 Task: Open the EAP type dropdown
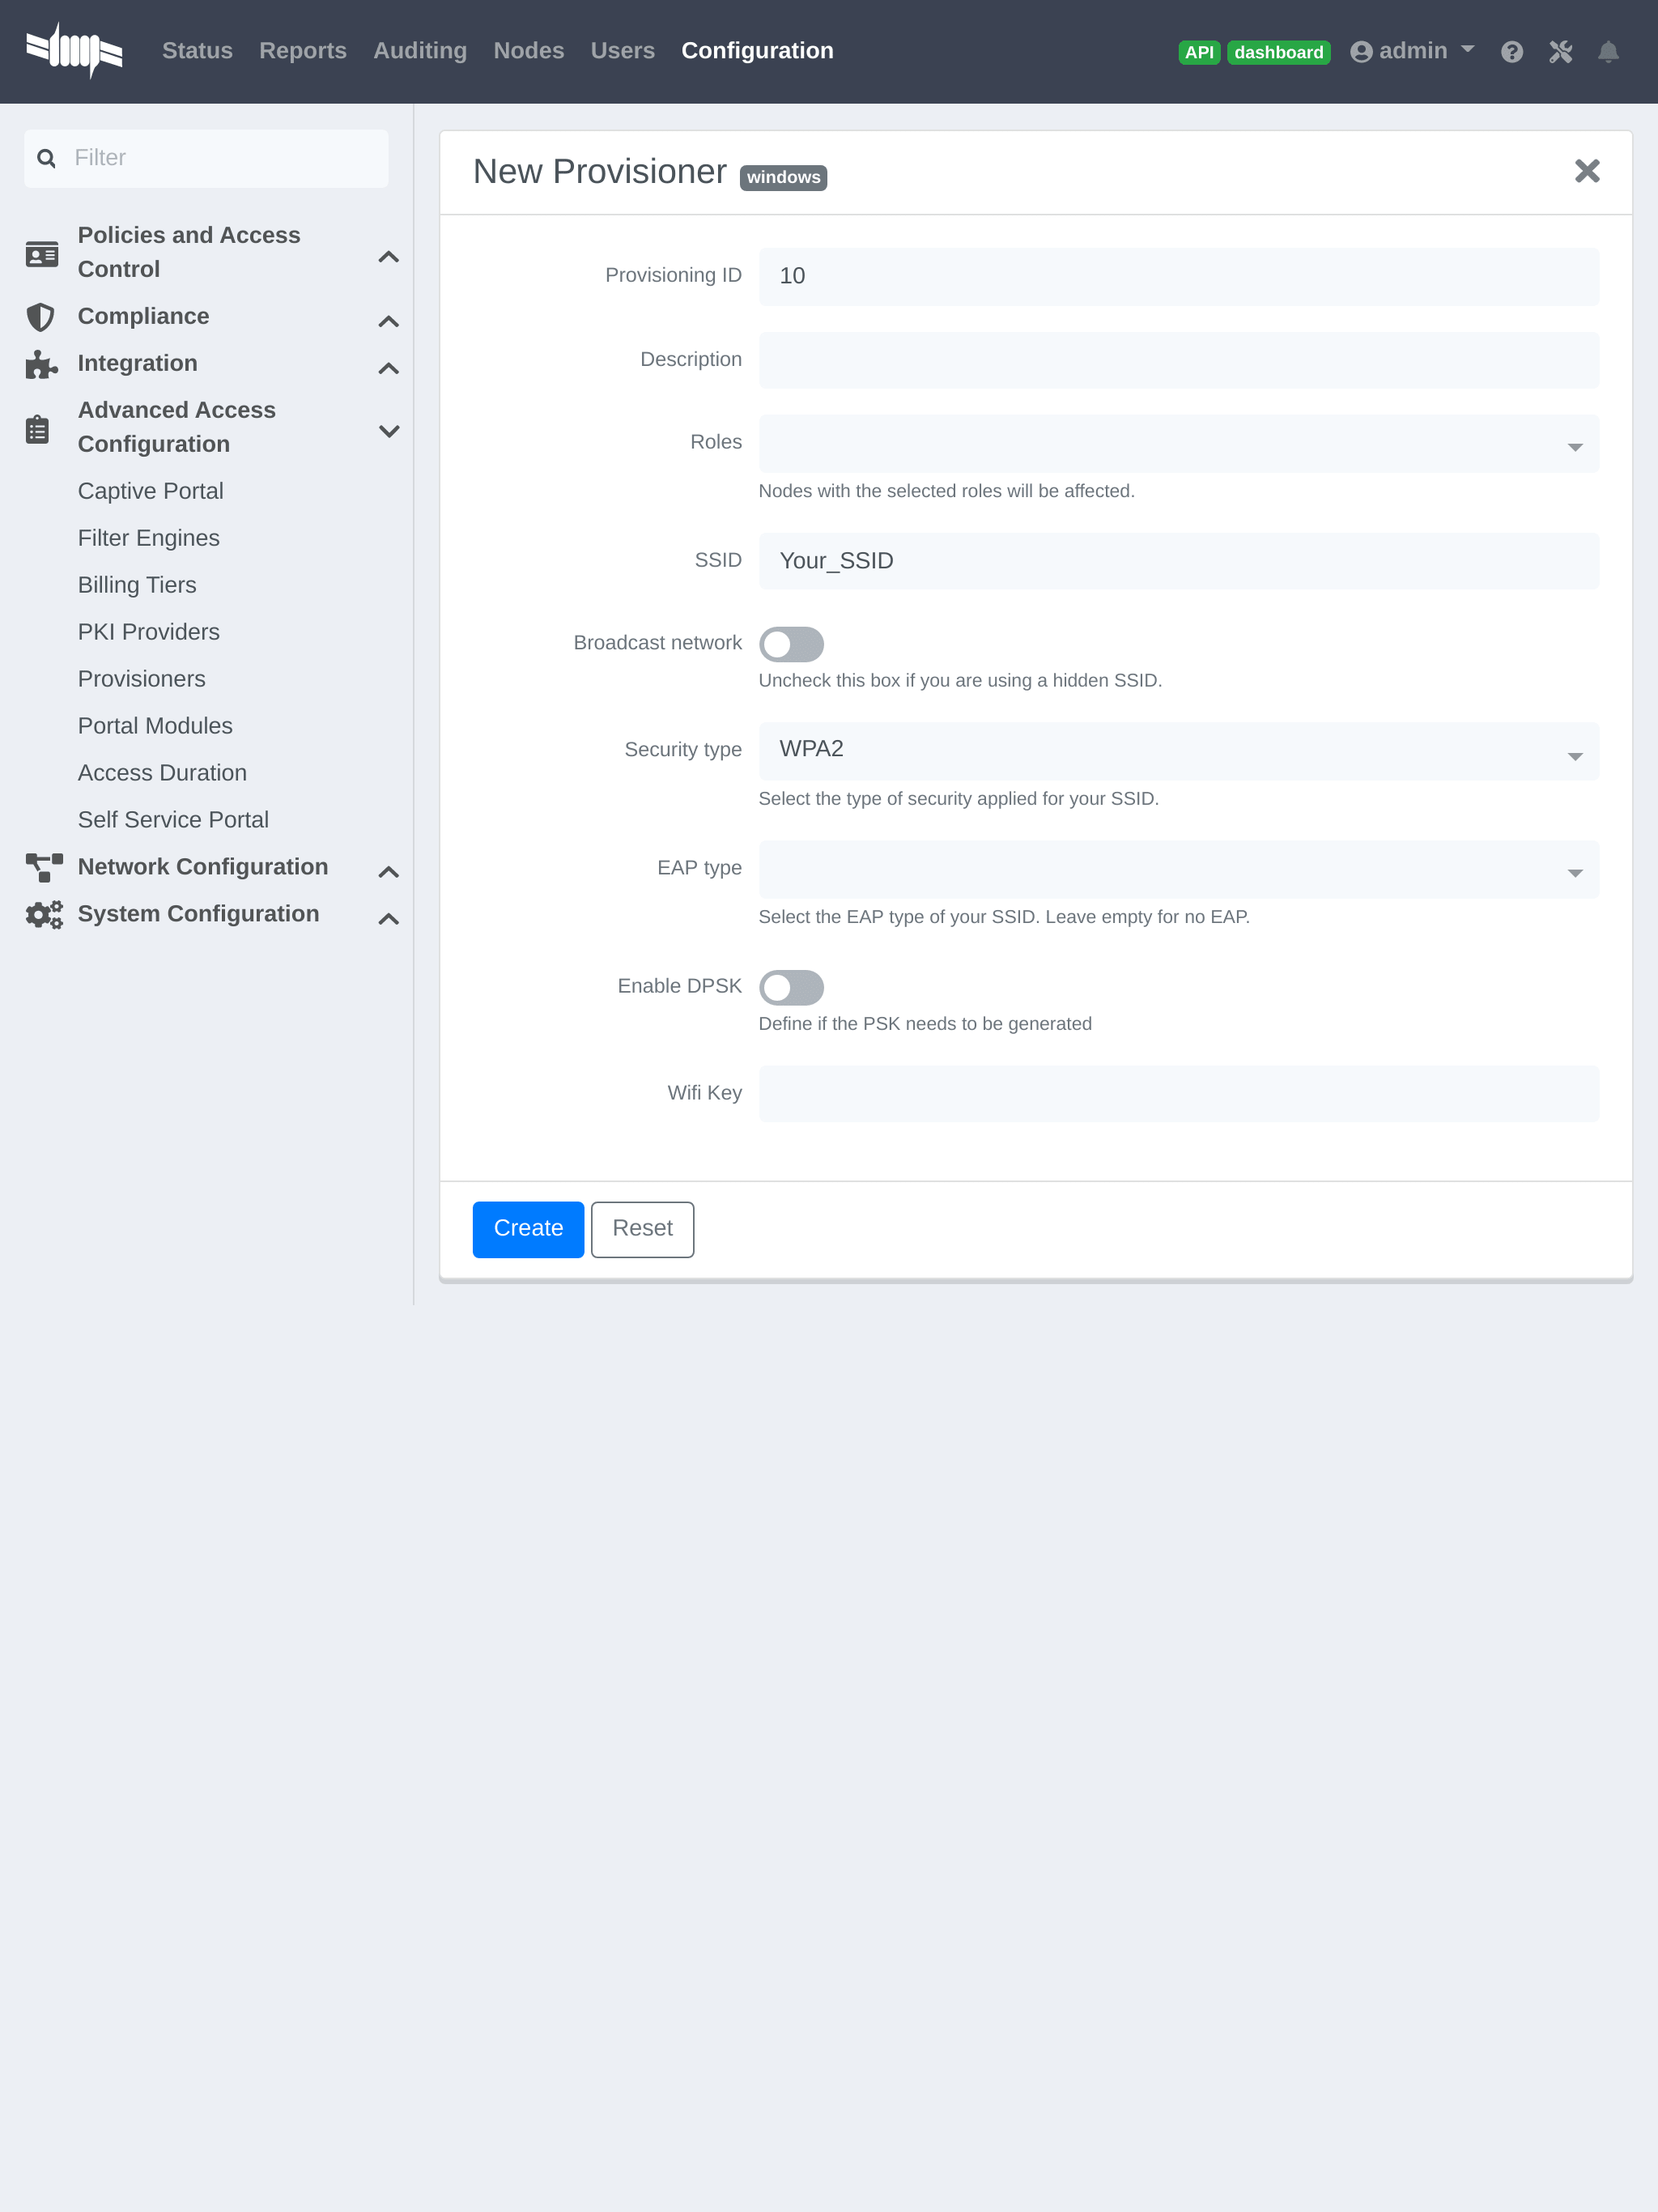(x=1178, y=869)
